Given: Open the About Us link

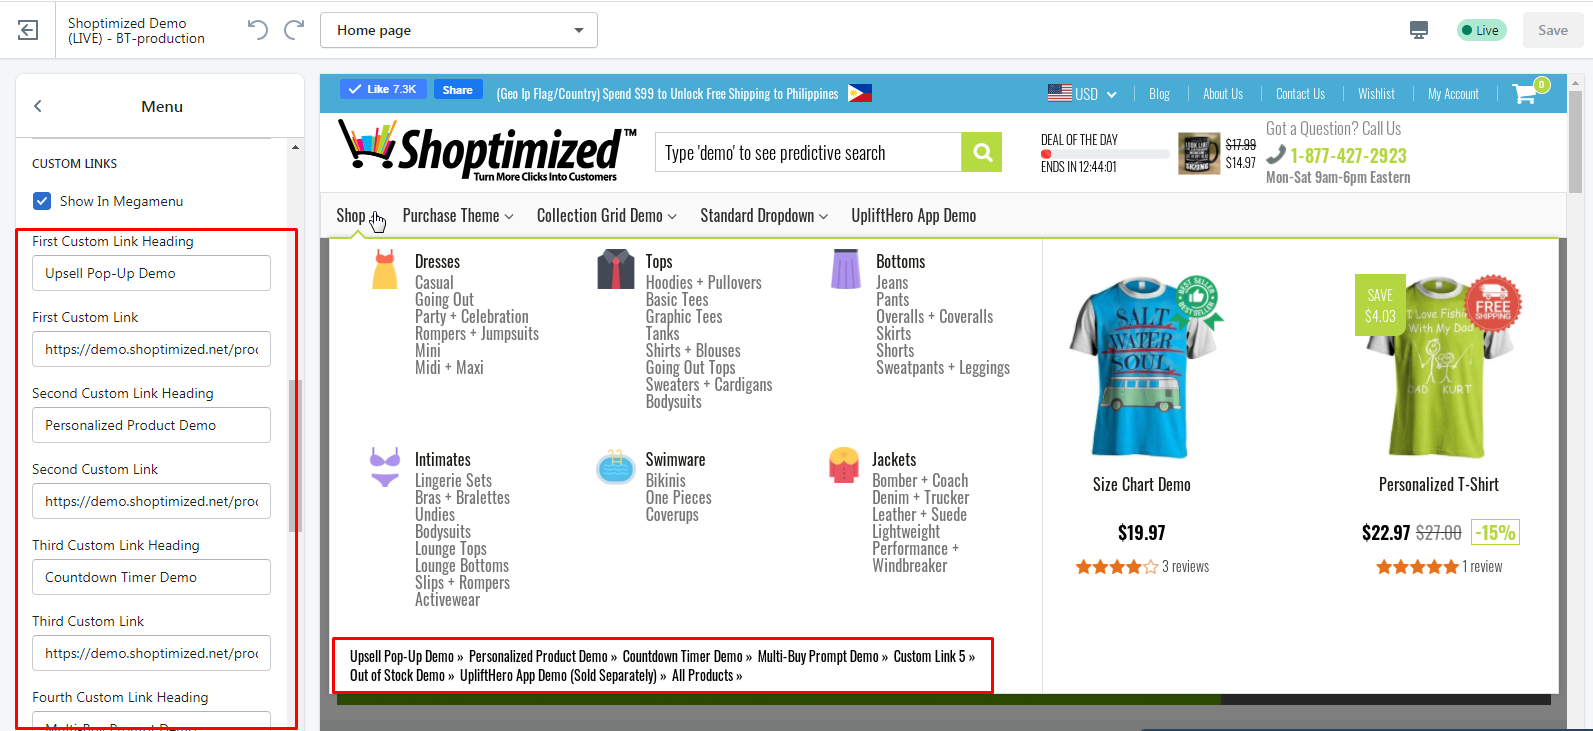Looking at the screenshot, I should [1223, 93].
